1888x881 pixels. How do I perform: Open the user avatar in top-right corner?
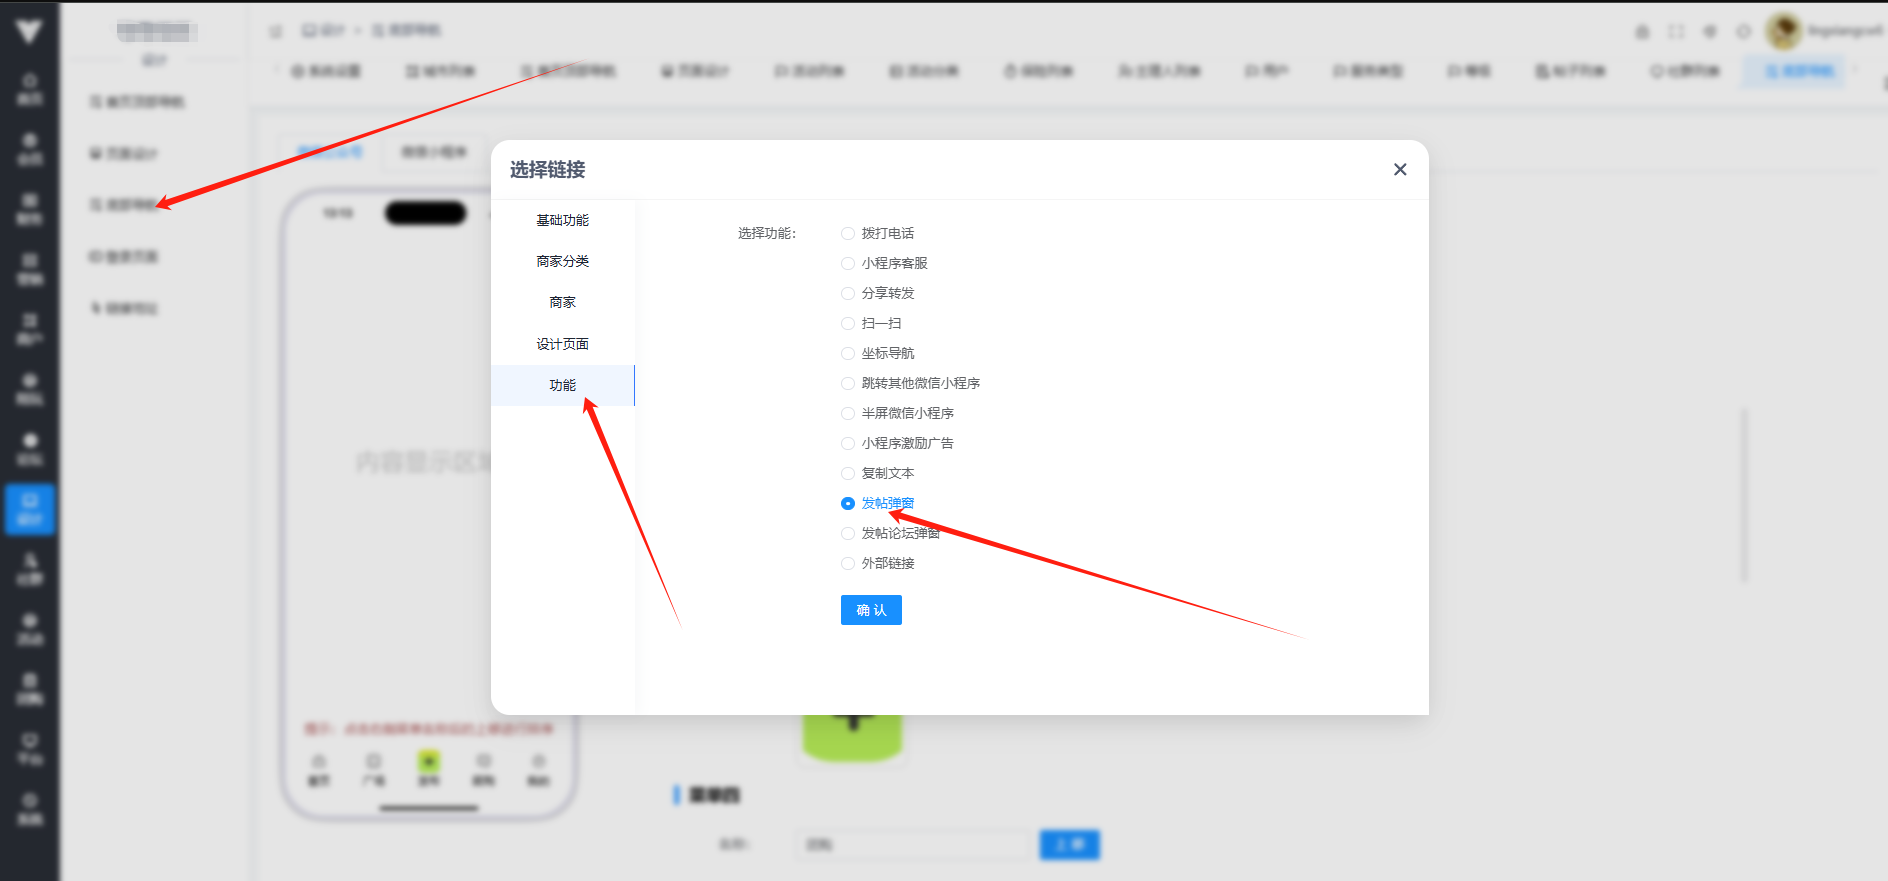(1783, 31)
